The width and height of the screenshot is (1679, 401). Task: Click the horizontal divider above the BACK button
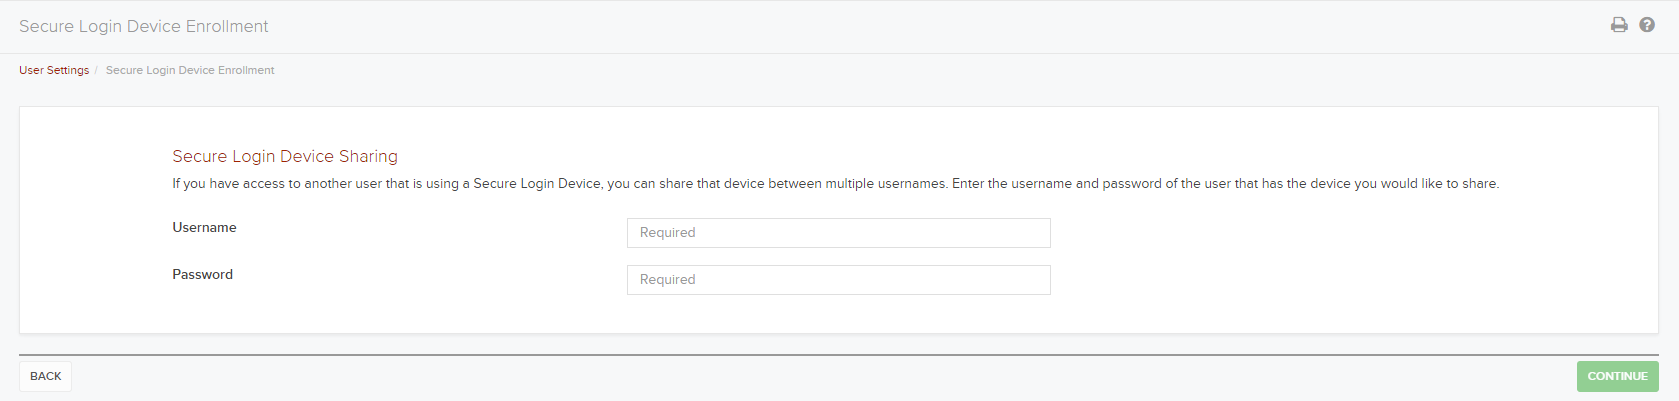(x=838, y=354)
